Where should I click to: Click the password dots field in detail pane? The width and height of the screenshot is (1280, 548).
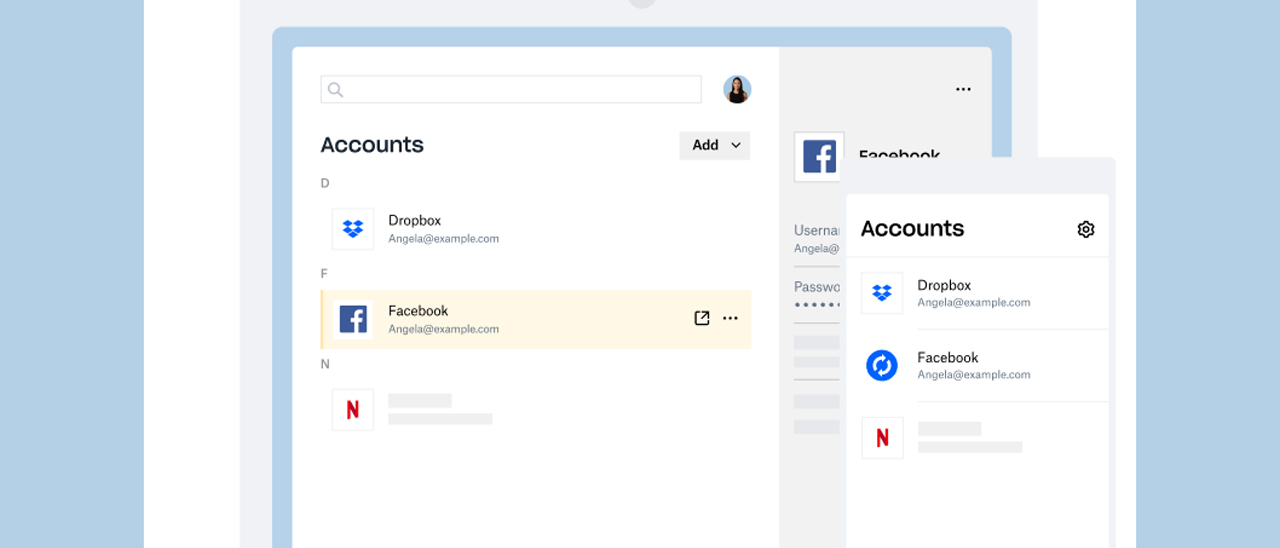point(817,304)
